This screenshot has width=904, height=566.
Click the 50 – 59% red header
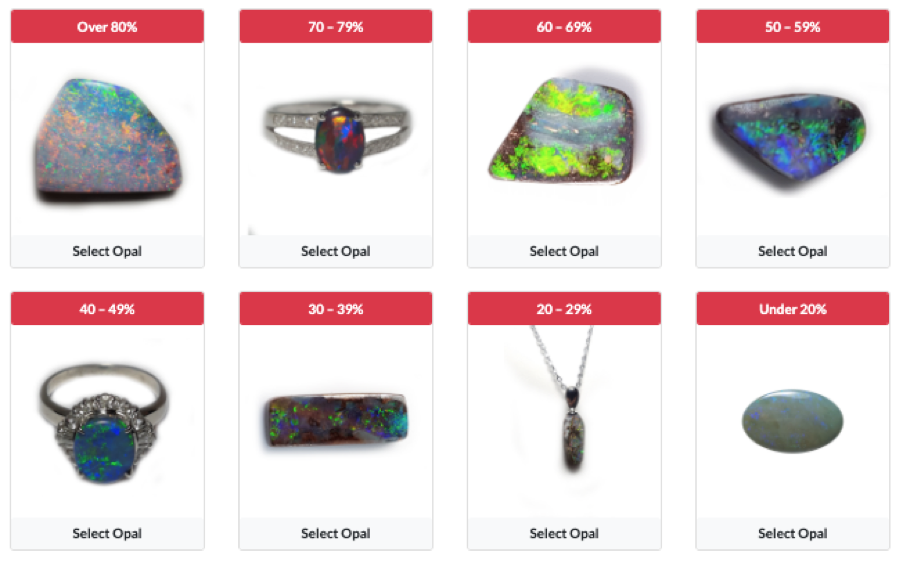793,27
